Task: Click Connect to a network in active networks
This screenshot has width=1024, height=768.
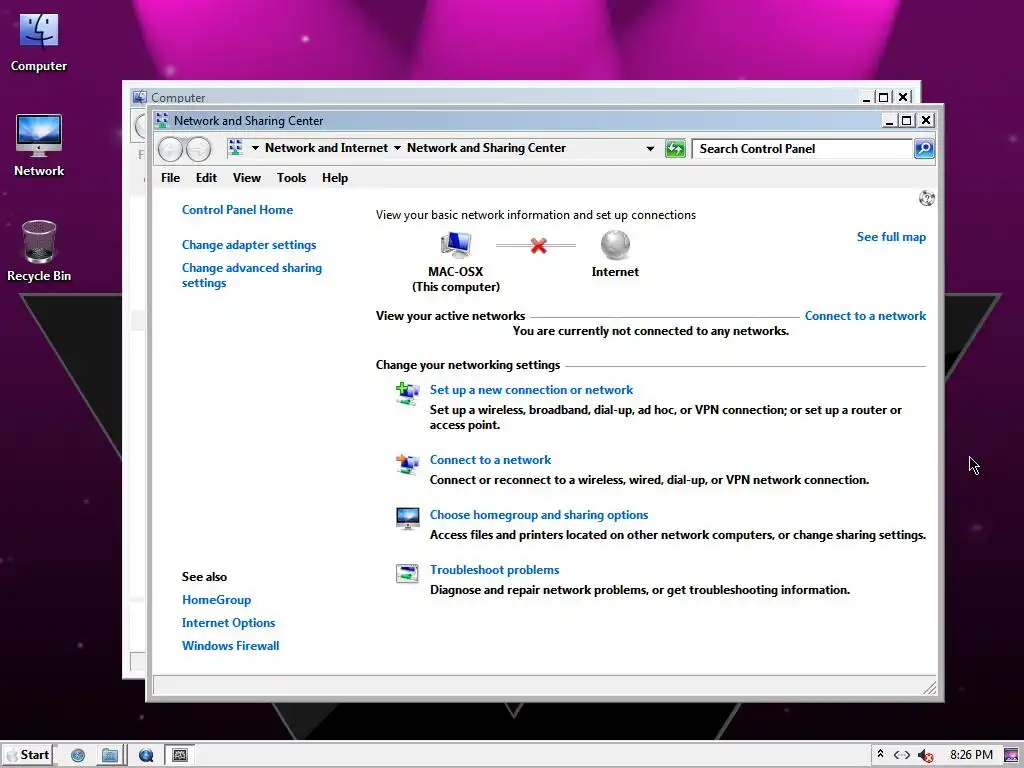Action: click(x=865, y=315)
